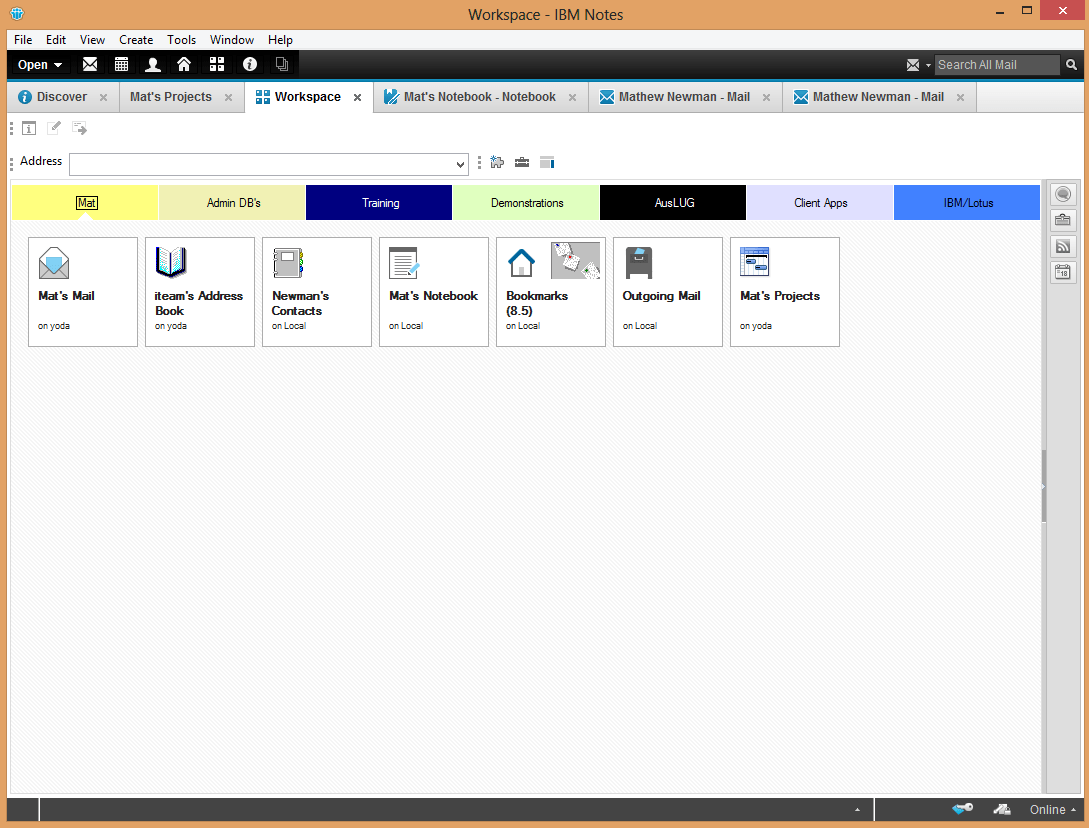The height and width of the screenshot is (828, 1089).
Task: Open the Mat's Mail database icon
Action: (83, 285)
